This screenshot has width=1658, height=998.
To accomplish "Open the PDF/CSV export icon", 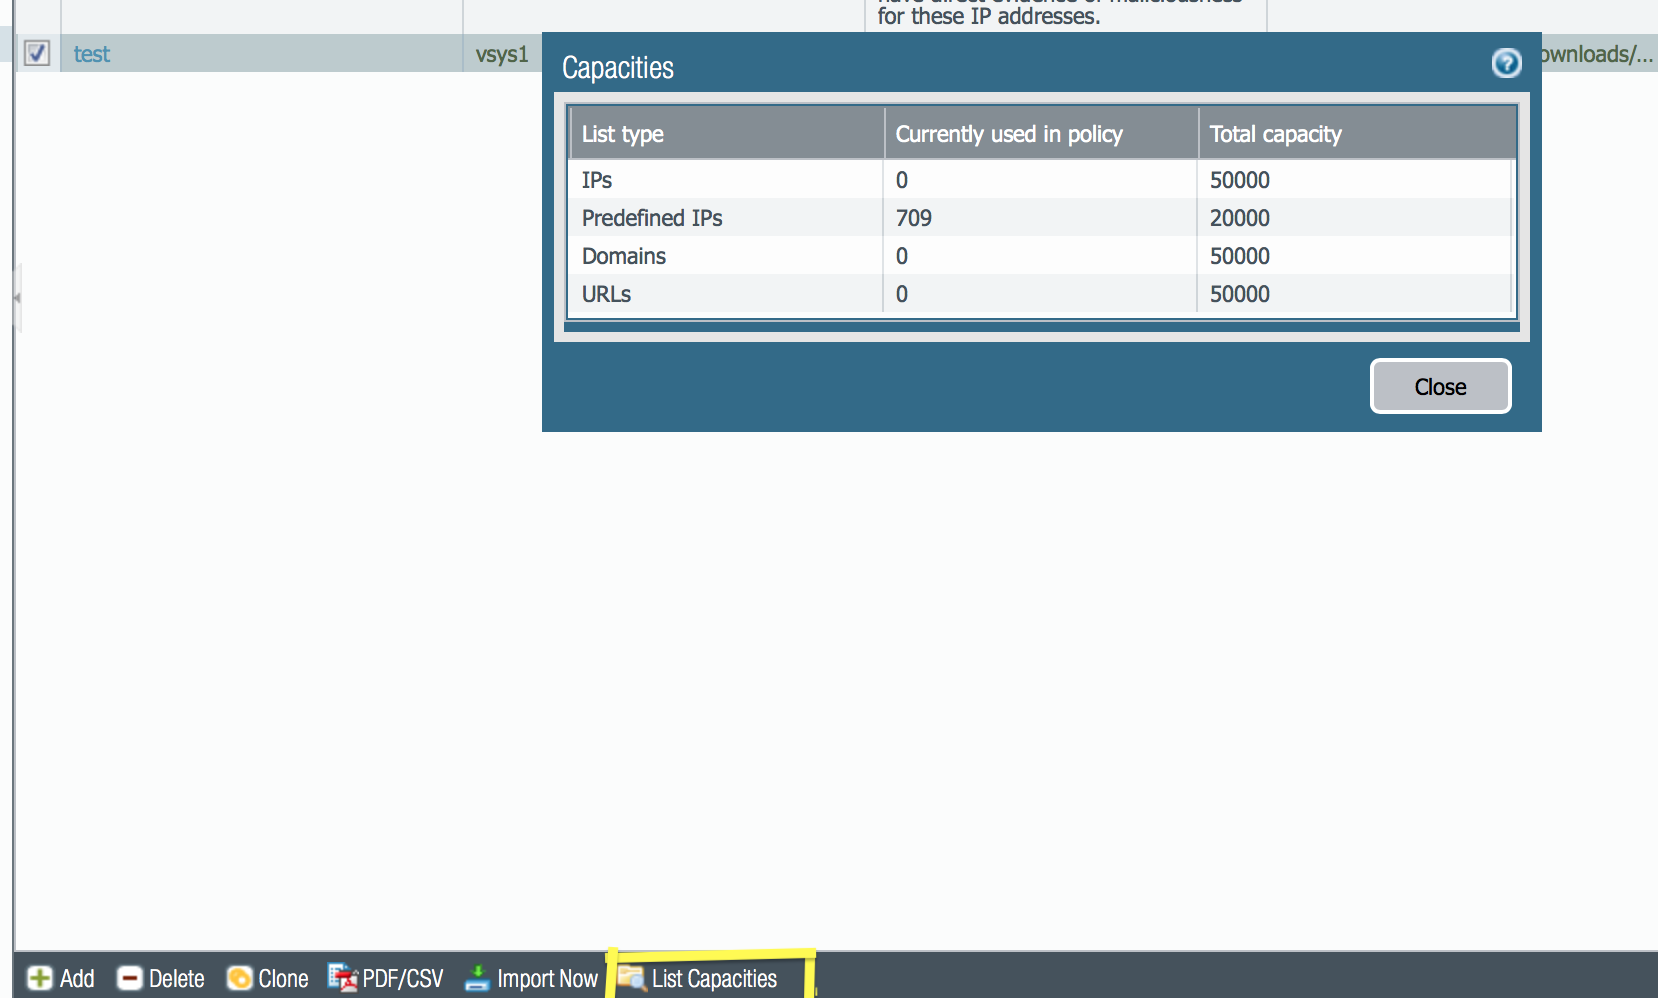I will [342, 979].
